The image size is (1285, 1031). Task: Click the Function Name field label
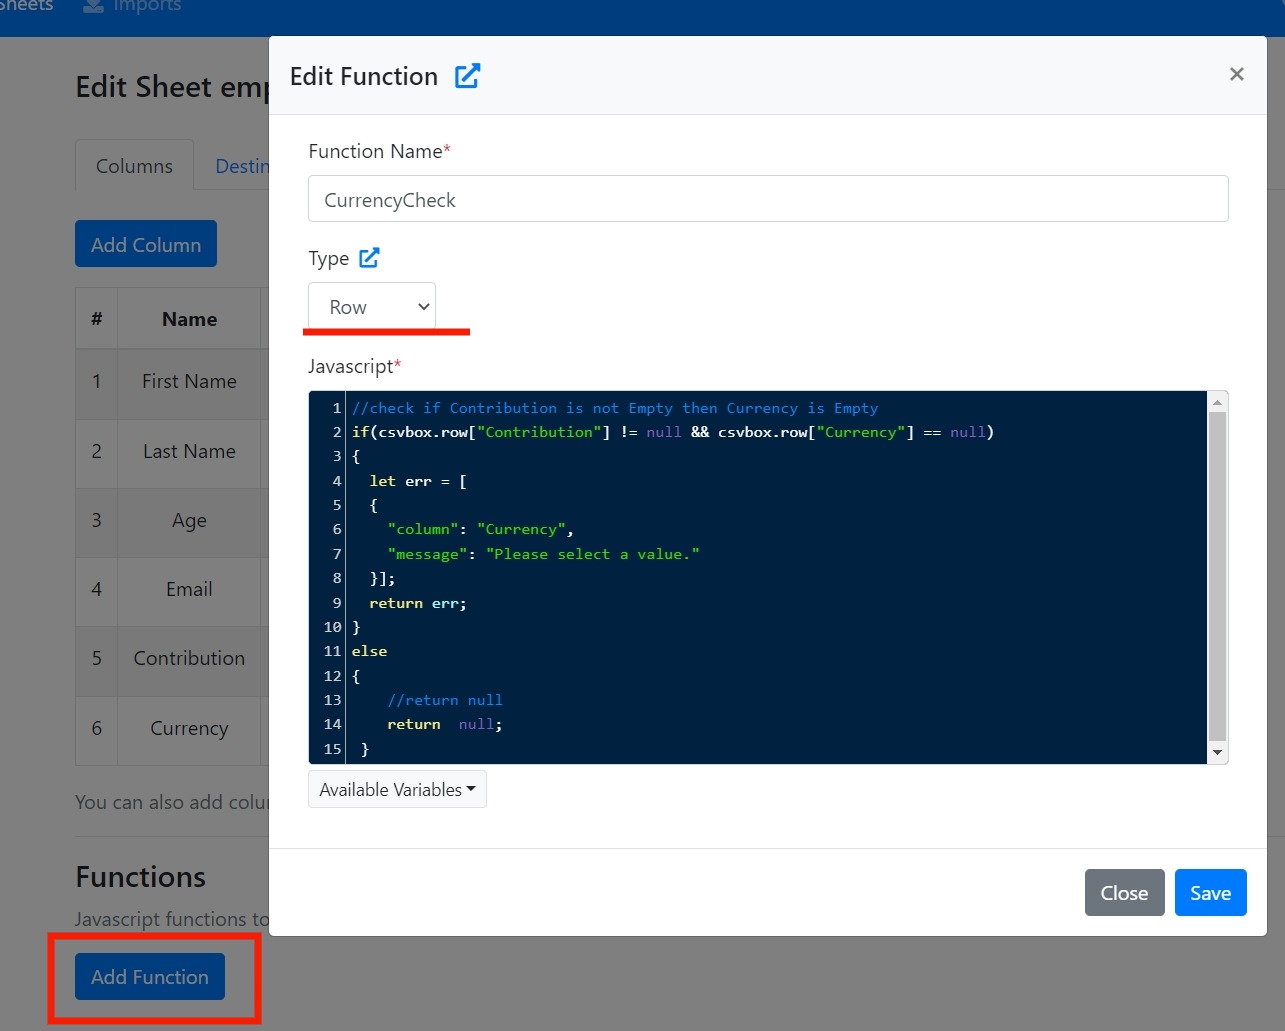pos(379,151)
